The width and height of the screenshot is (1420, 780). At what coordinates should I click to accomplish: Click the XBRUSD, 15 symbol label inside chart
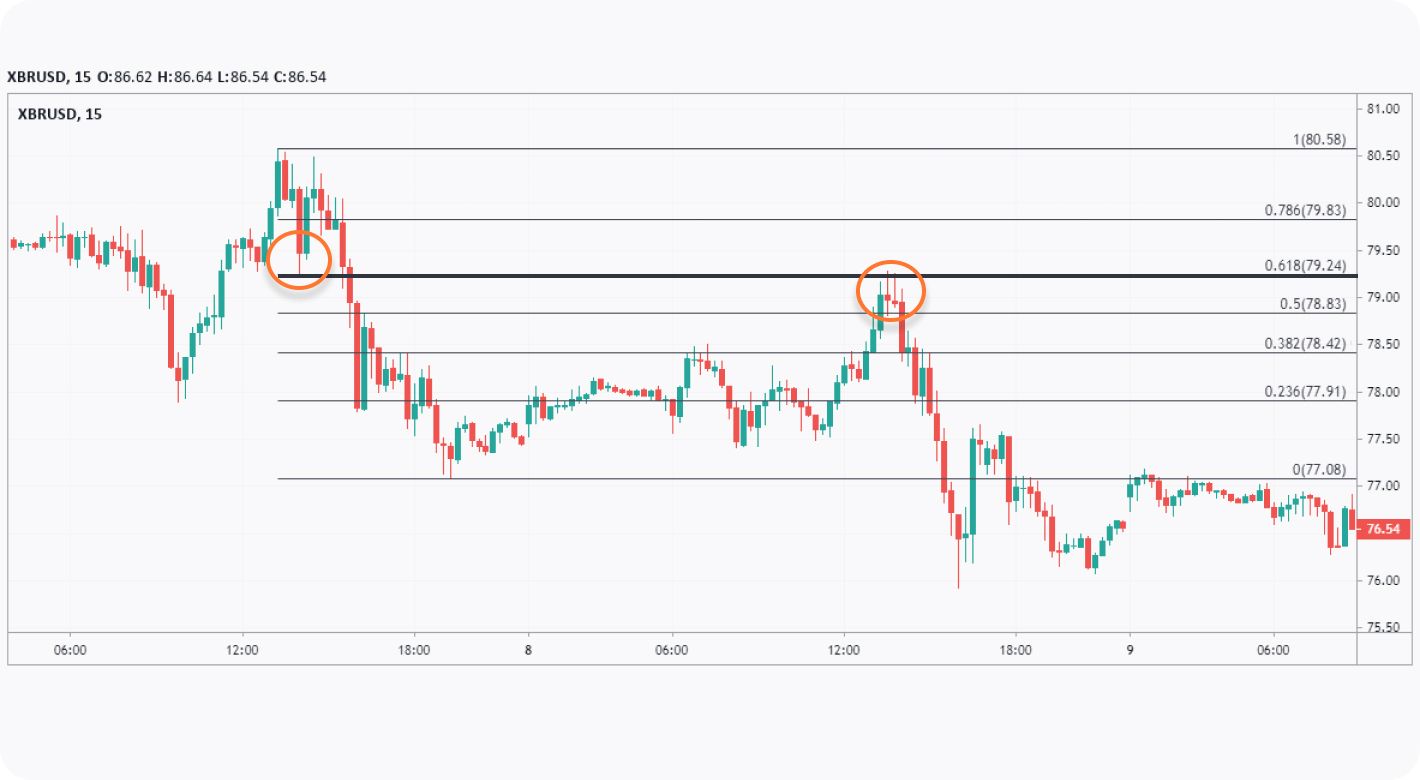pos(60,114)
